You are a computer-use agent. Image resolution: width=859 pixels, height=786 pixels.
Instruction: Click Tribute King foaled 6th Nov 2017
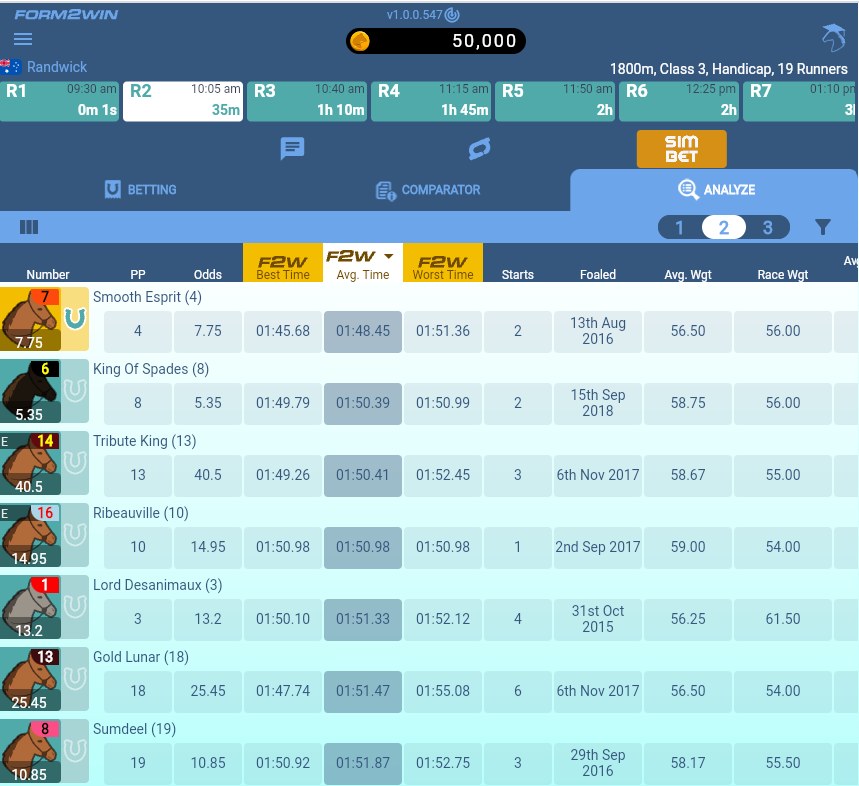[598, 475]
